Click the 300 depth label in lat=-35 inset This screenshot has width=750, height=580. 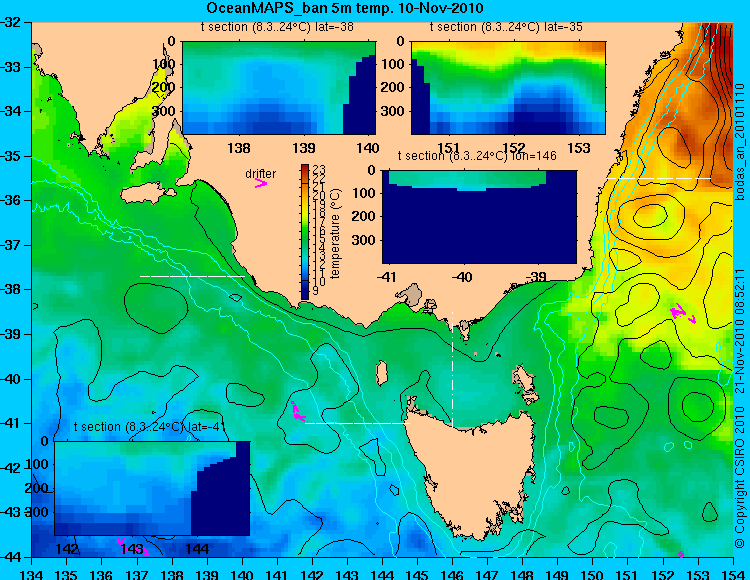395,111
